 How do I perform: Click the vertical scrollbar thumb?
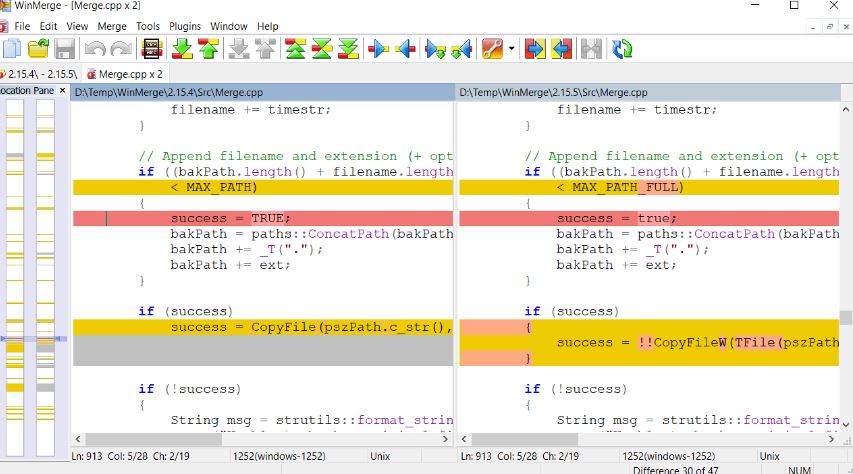tap(846, 317)
